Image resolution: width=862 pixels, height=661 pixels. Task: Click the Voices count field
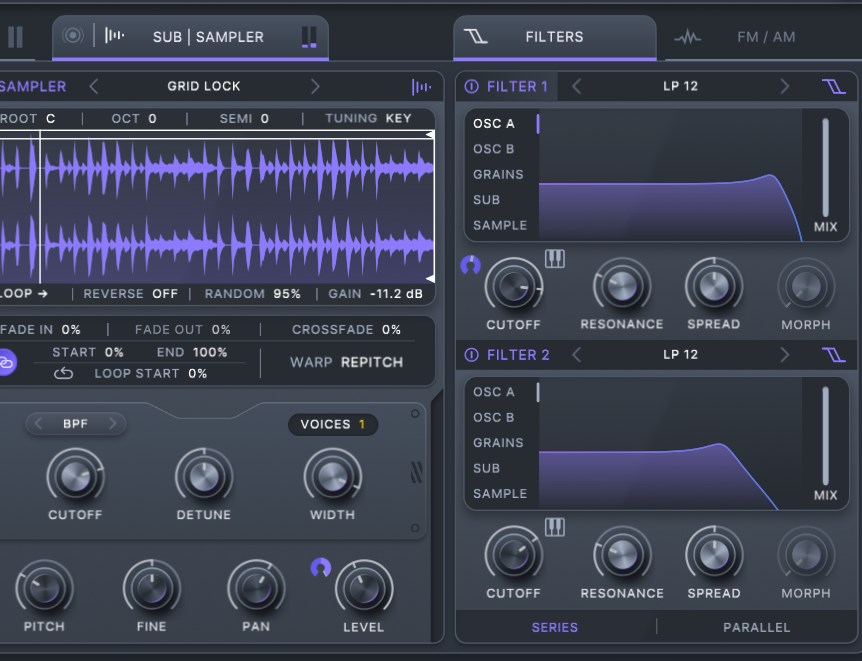tap(333, 424)
